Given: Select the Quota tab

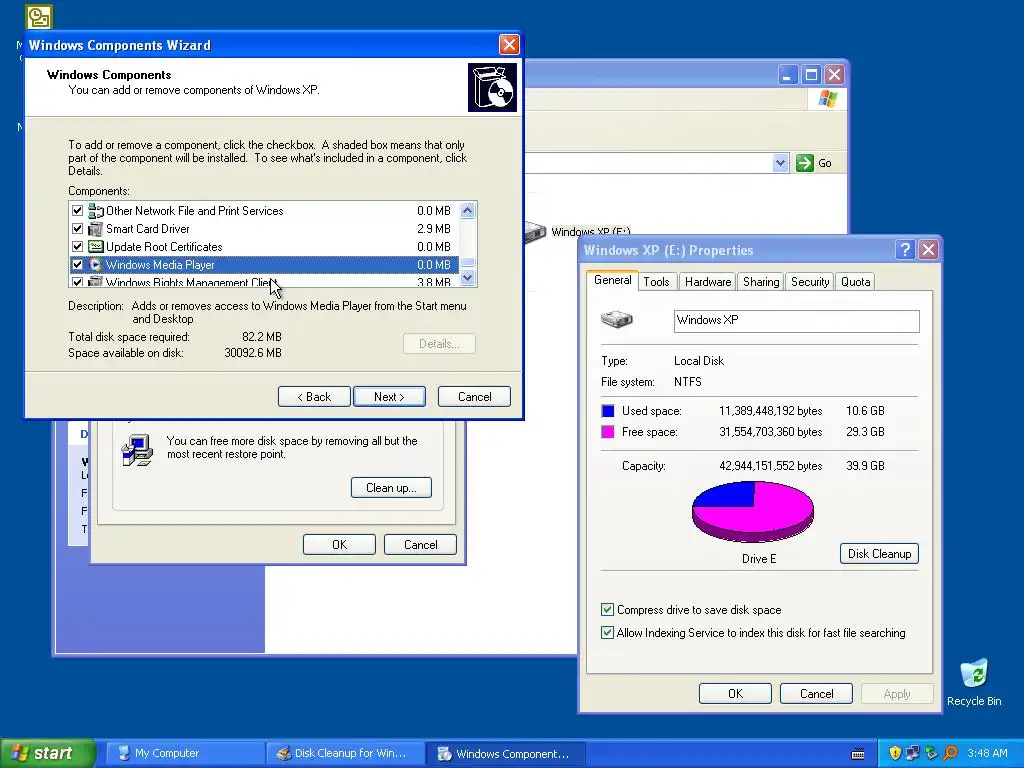Looking at the screenshot, I should coord(856,281).
